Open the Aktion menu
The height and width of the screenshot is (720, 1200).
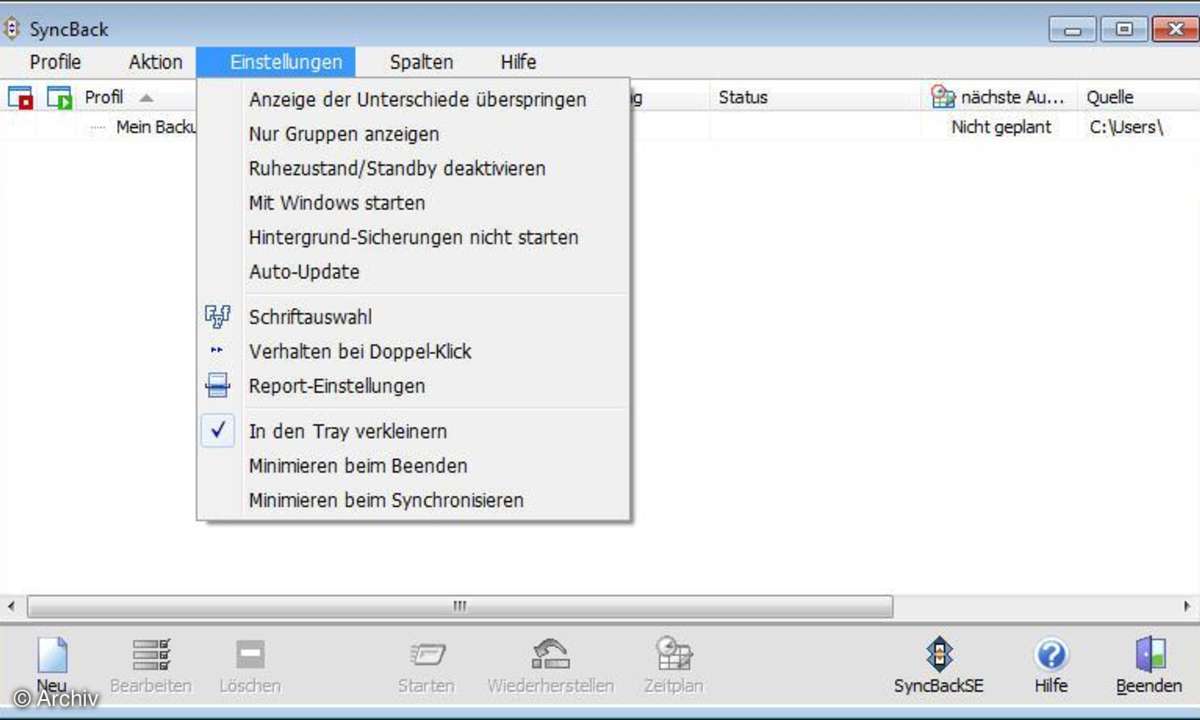[x=156, y=62]
